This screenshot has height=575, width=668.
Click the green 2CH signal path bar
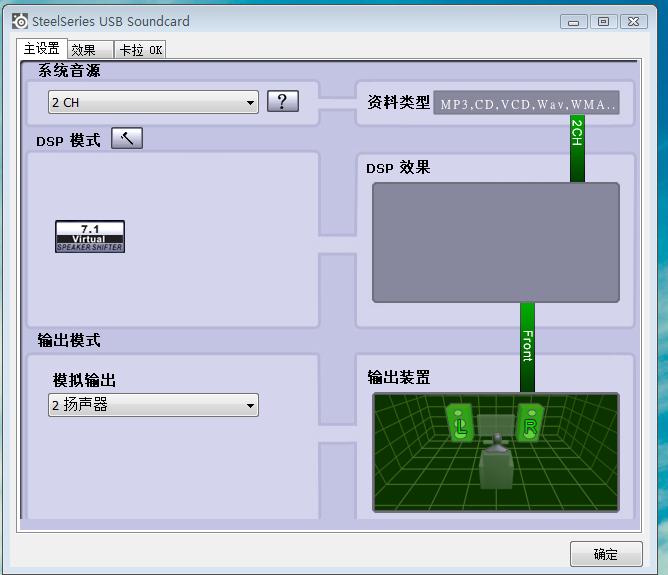[577, 149]
